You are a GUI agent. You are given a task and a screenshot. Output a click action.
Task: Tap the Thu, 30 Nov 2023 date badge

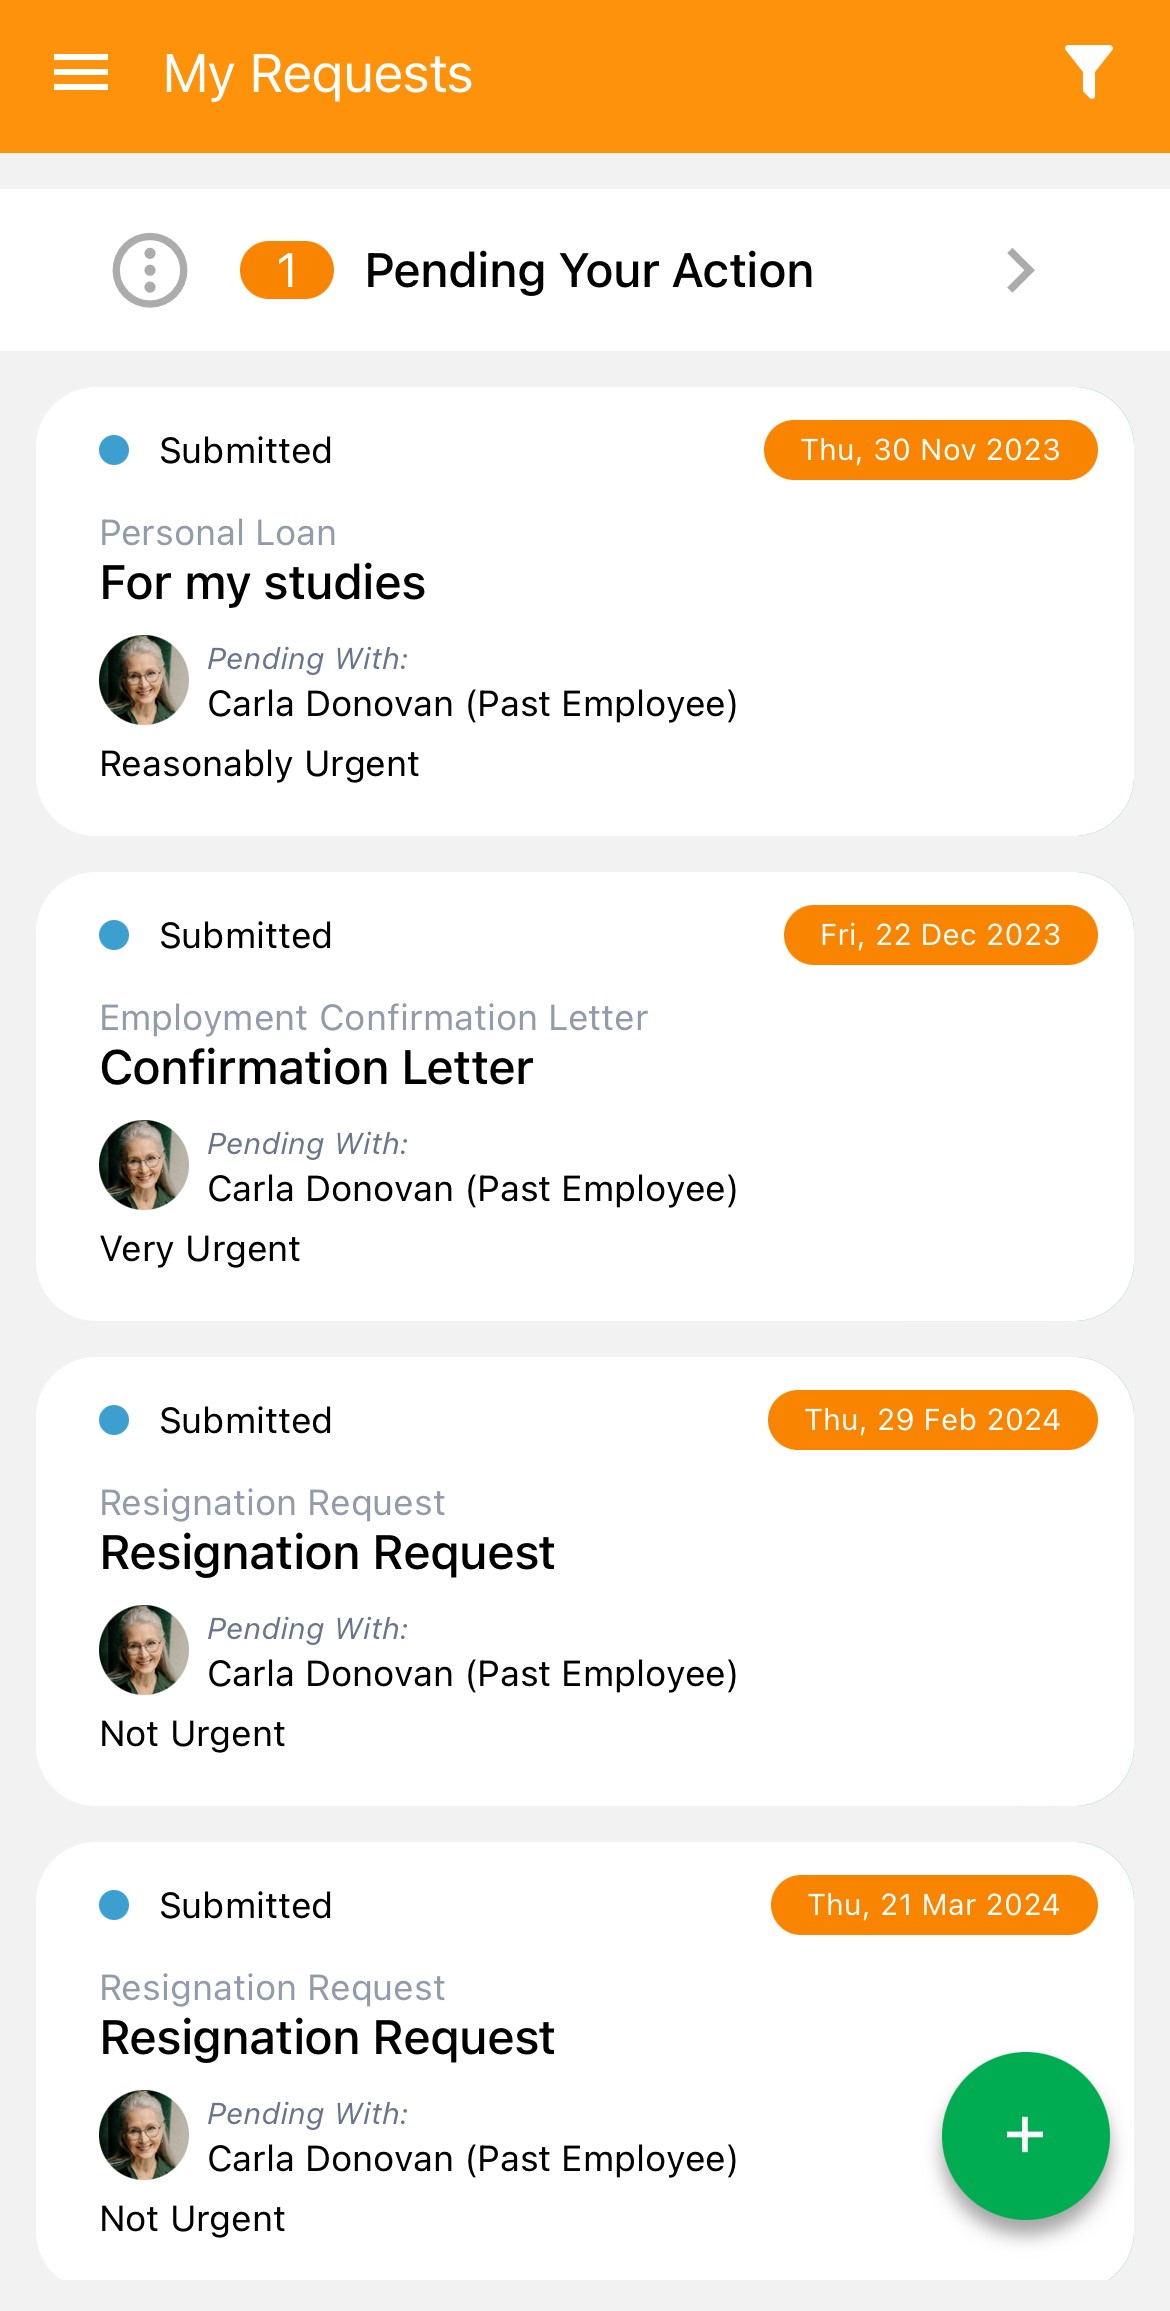(x=930, y=450)
